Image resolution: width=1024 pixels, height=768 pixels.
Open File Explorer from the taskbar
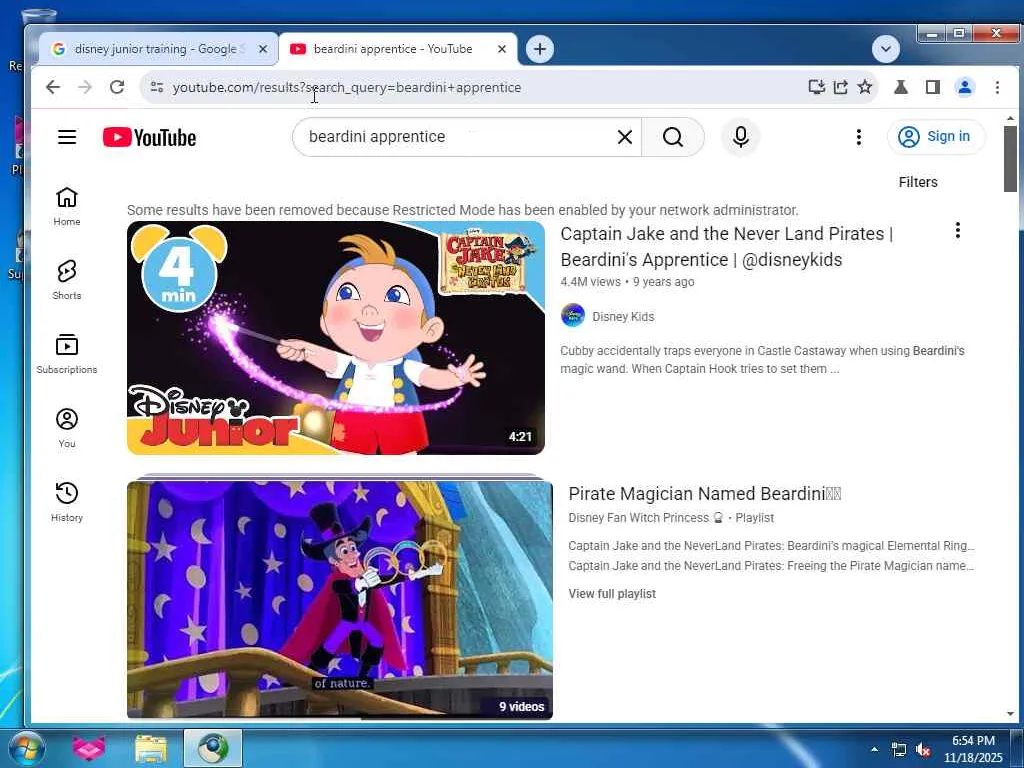pos(151,748)
